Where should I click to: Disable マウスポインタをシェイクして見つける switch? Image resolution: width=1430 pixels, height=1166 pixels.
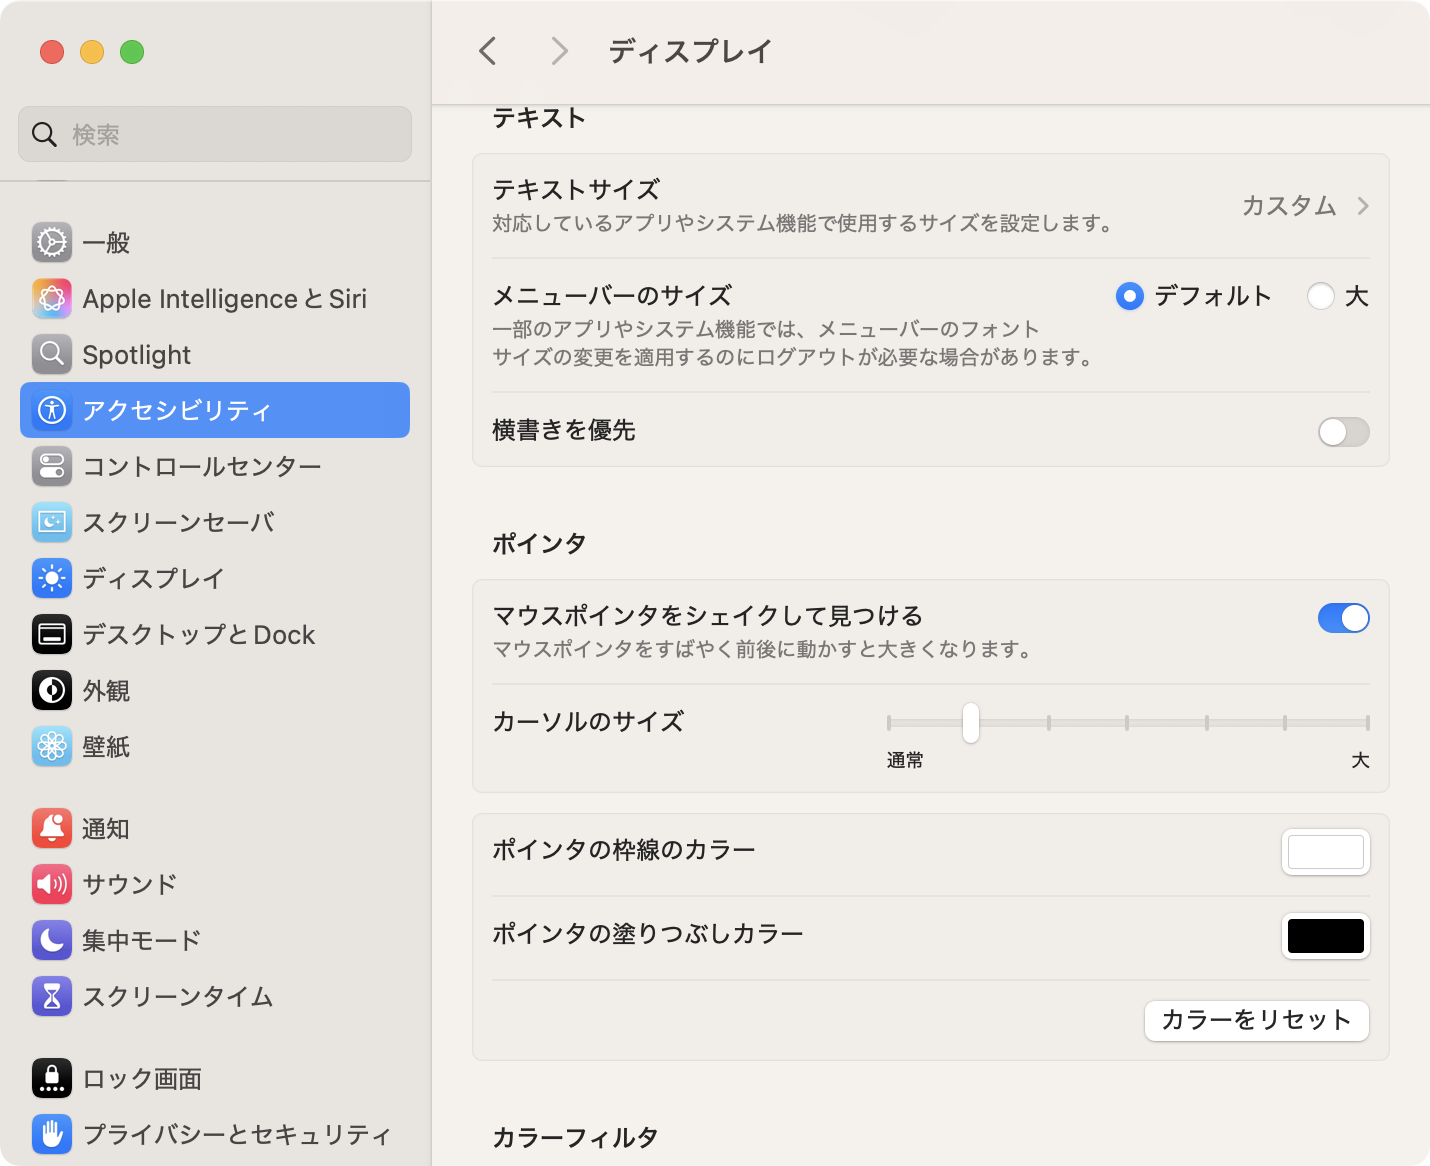click(x=1343, y=618)
